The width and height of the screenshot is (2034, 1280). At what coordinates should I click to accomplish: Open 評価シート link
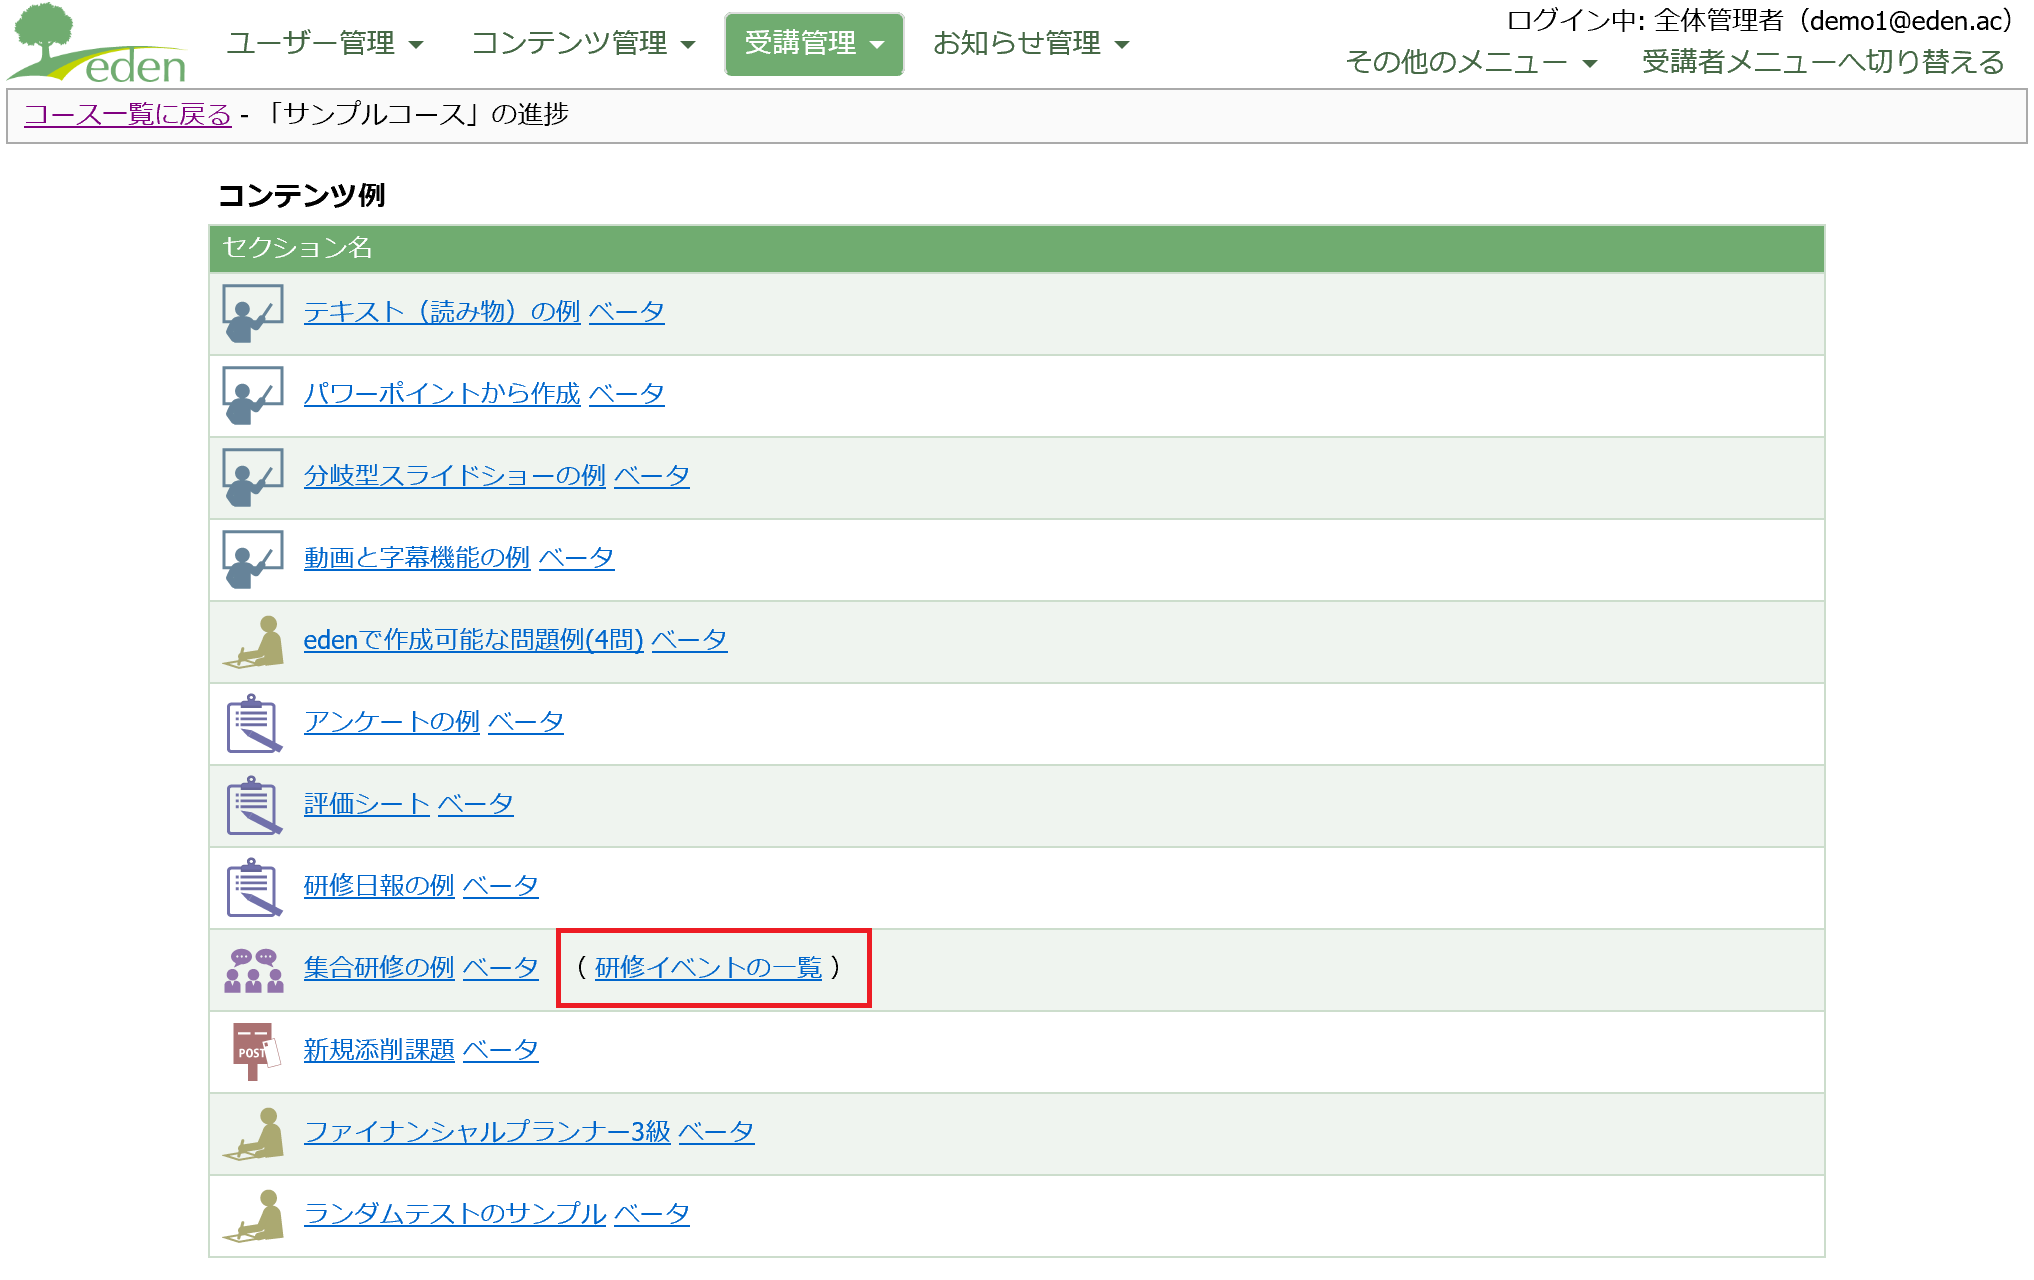(x=367, y=803)
